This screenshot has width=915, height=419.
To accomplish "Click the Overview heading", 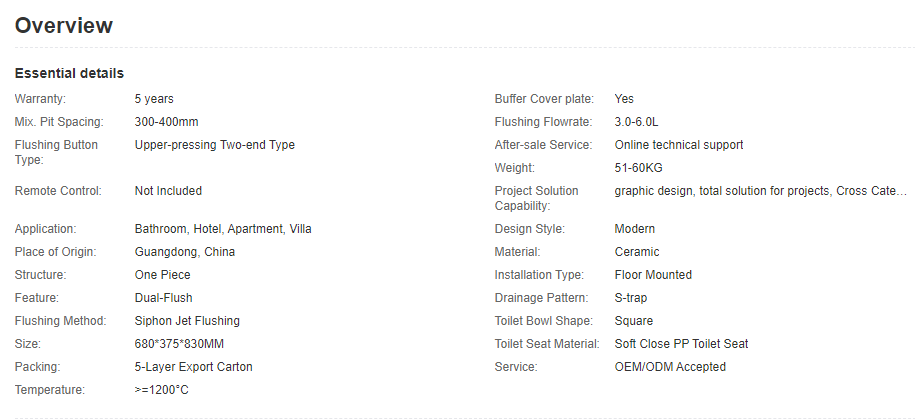I will point(64,26).
